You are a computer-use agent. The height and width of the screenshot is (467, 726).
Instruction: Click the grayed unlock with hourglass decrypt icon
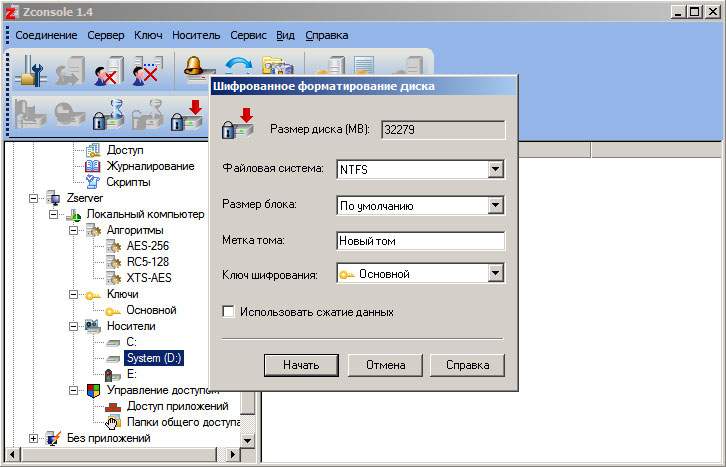148,113
